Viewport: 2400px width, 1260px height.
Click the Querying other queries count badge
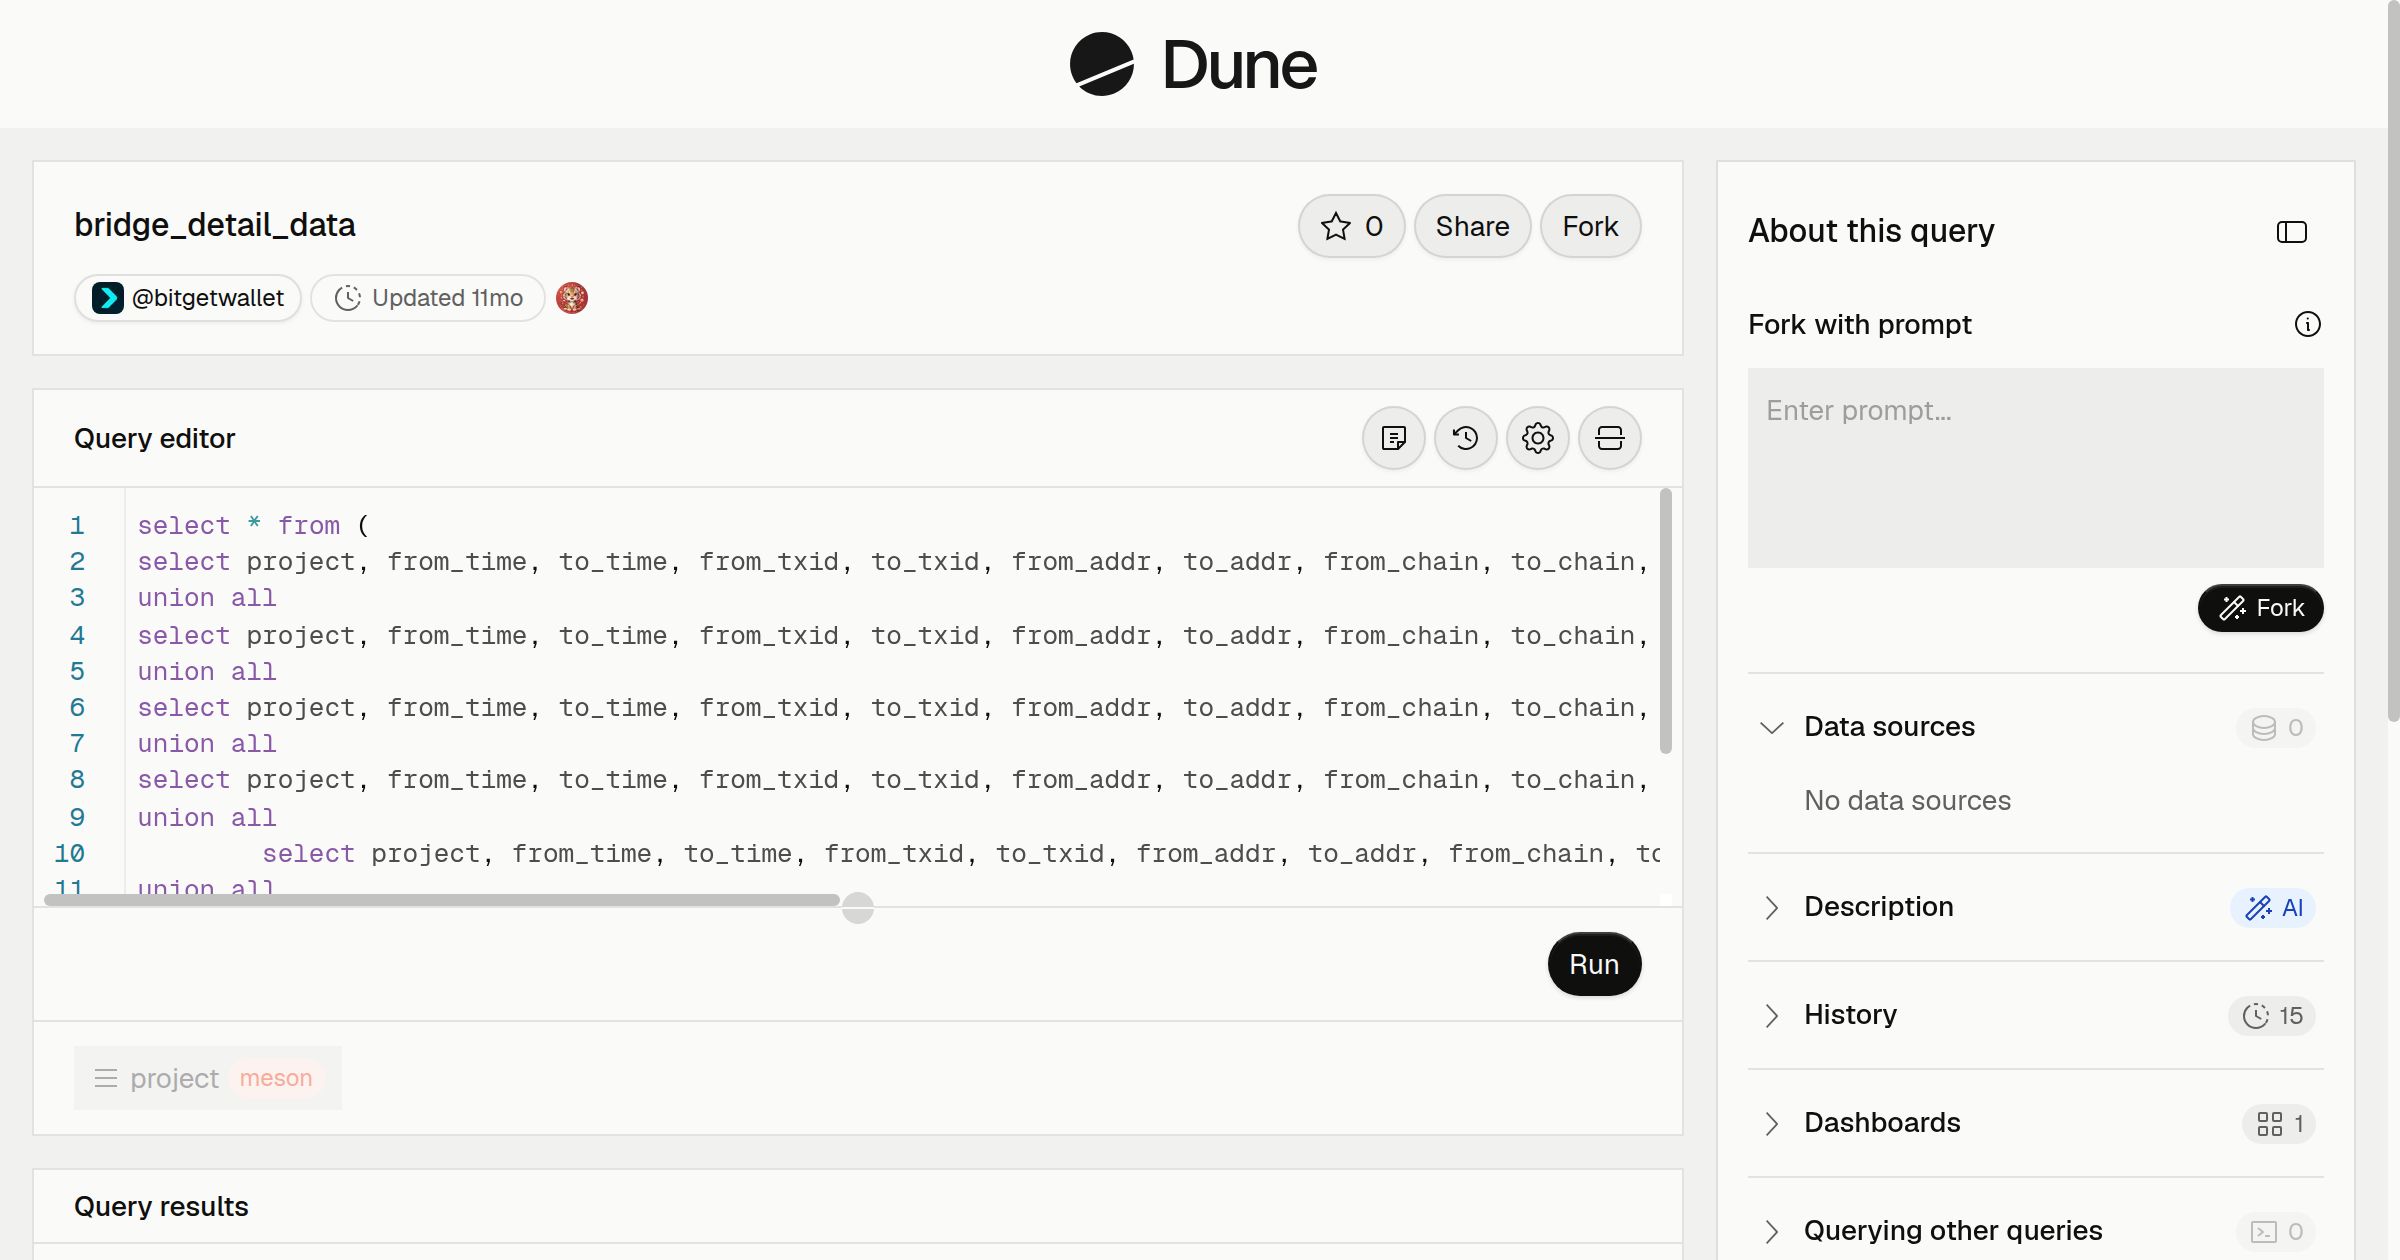point(2276,1231)
